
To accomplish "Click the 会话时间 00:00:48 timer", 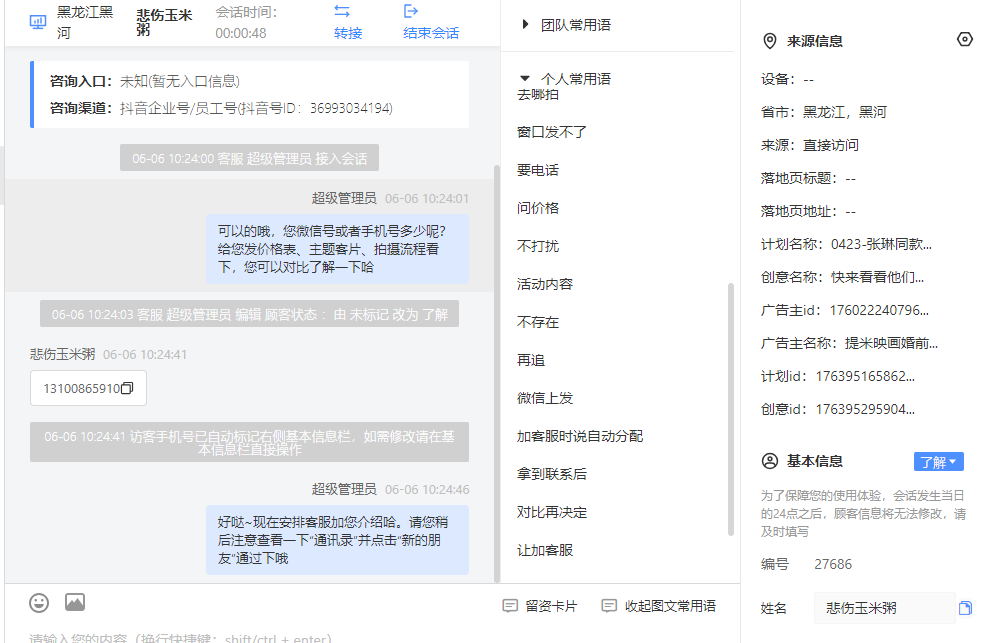I will [x=246, y=22].
